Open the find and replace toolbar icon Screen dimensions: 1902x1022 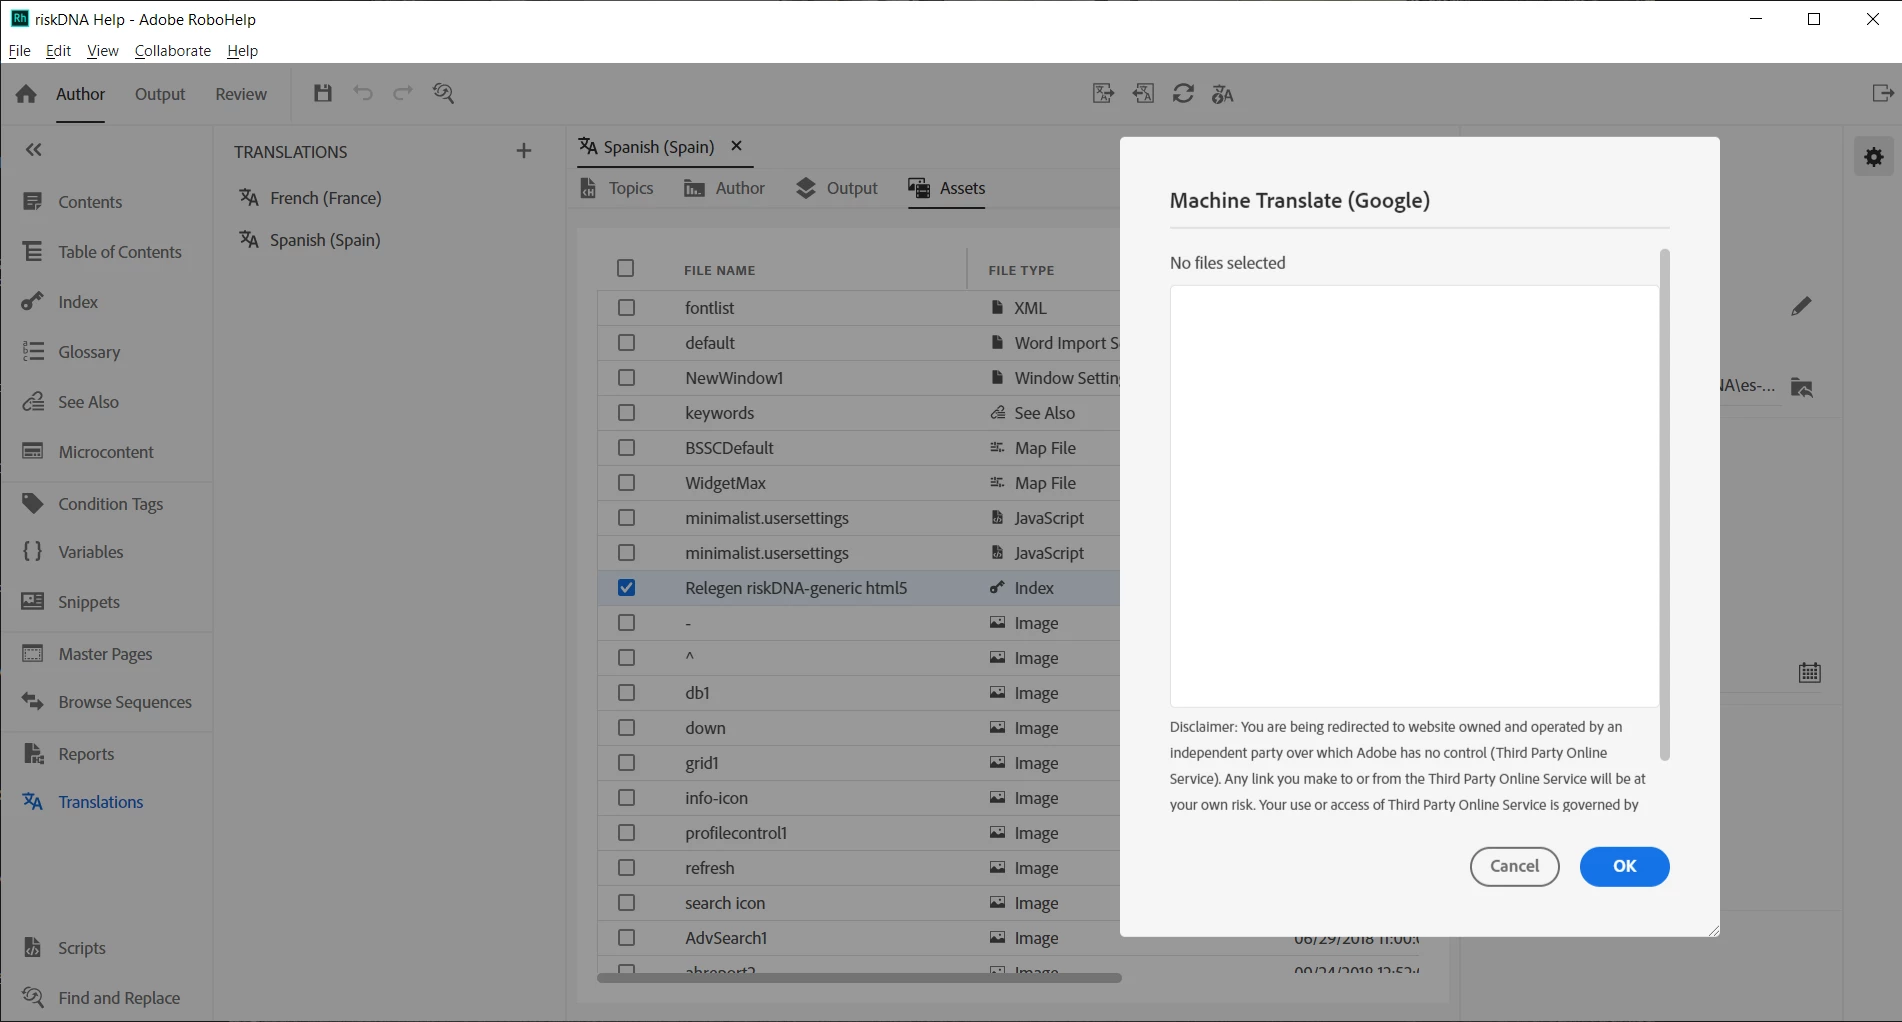click(444, 93)
